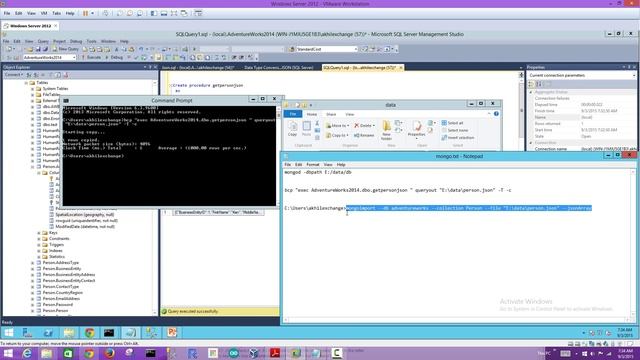Click VMware pause button in toolbar

pyautogui.click(x=85, y=13)
